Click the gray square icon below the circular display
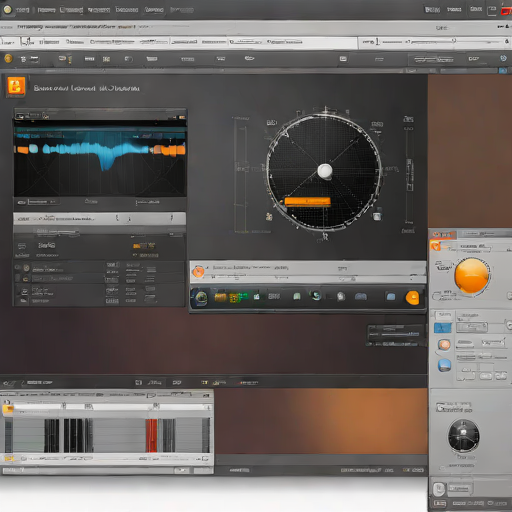Image resolution: width=512 pixels, height=512 pixels. [x=377, y=216]
